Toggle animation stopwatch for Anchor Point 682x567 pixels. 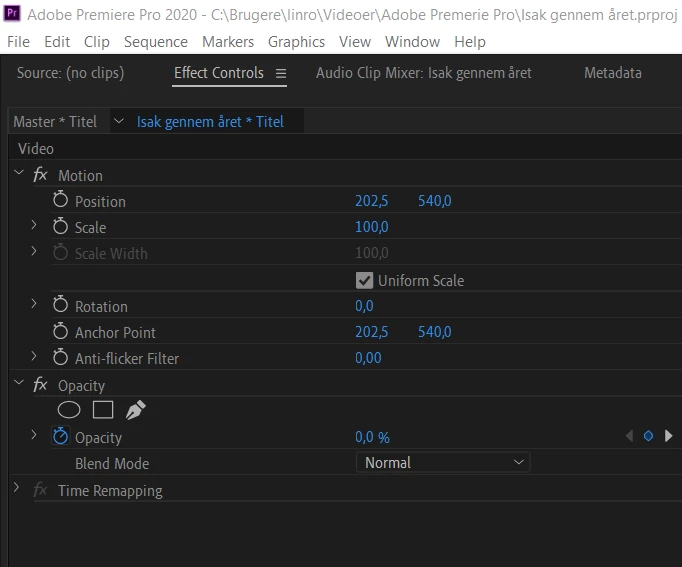(60, 331)
